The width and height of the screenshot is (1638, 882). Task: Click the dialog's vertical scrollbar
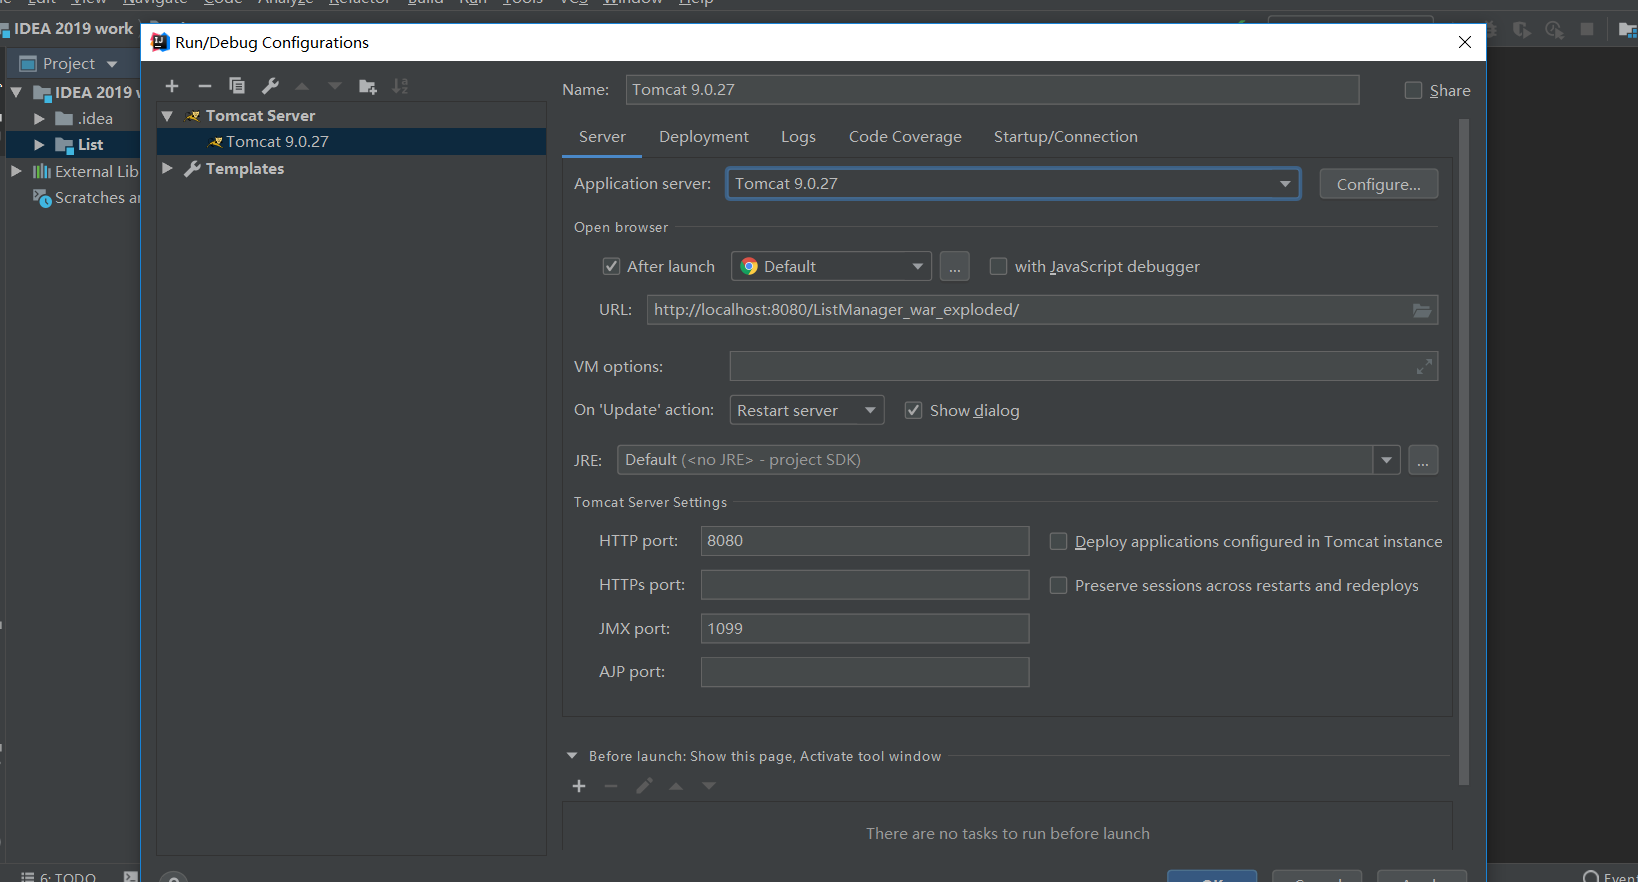(x=1464, y=452)
